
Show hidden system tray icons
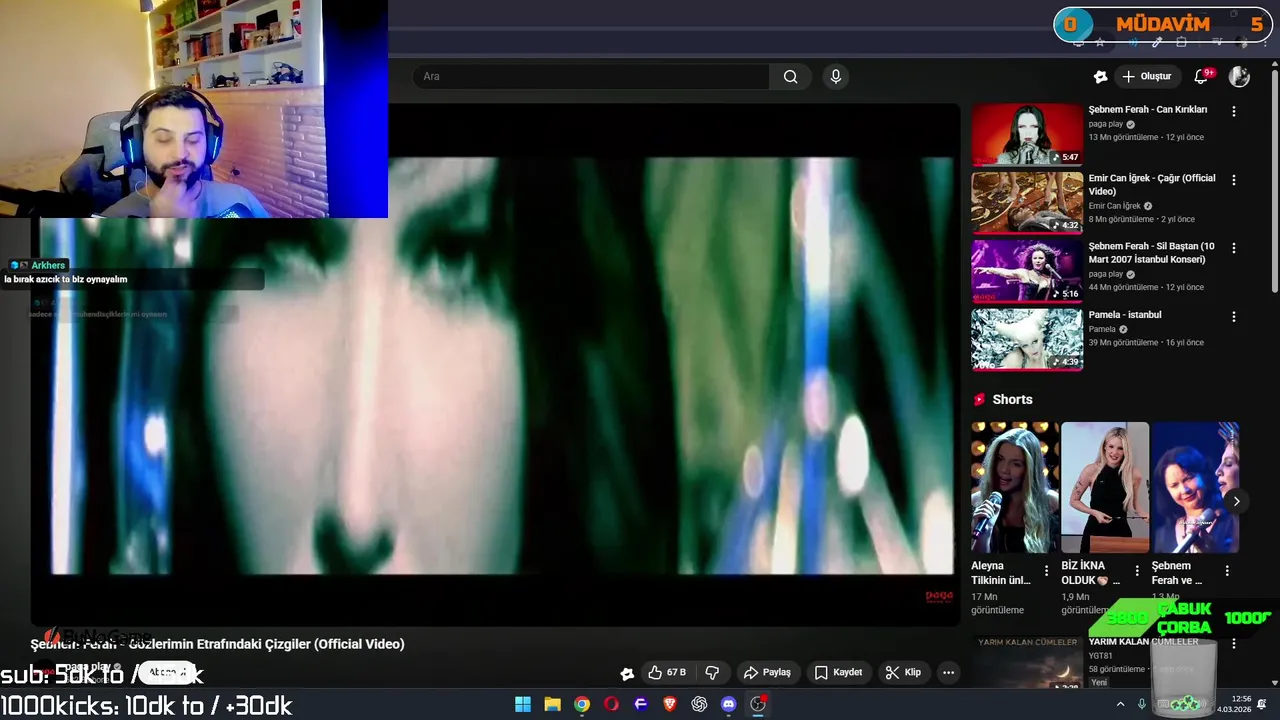coord(1120,705)
